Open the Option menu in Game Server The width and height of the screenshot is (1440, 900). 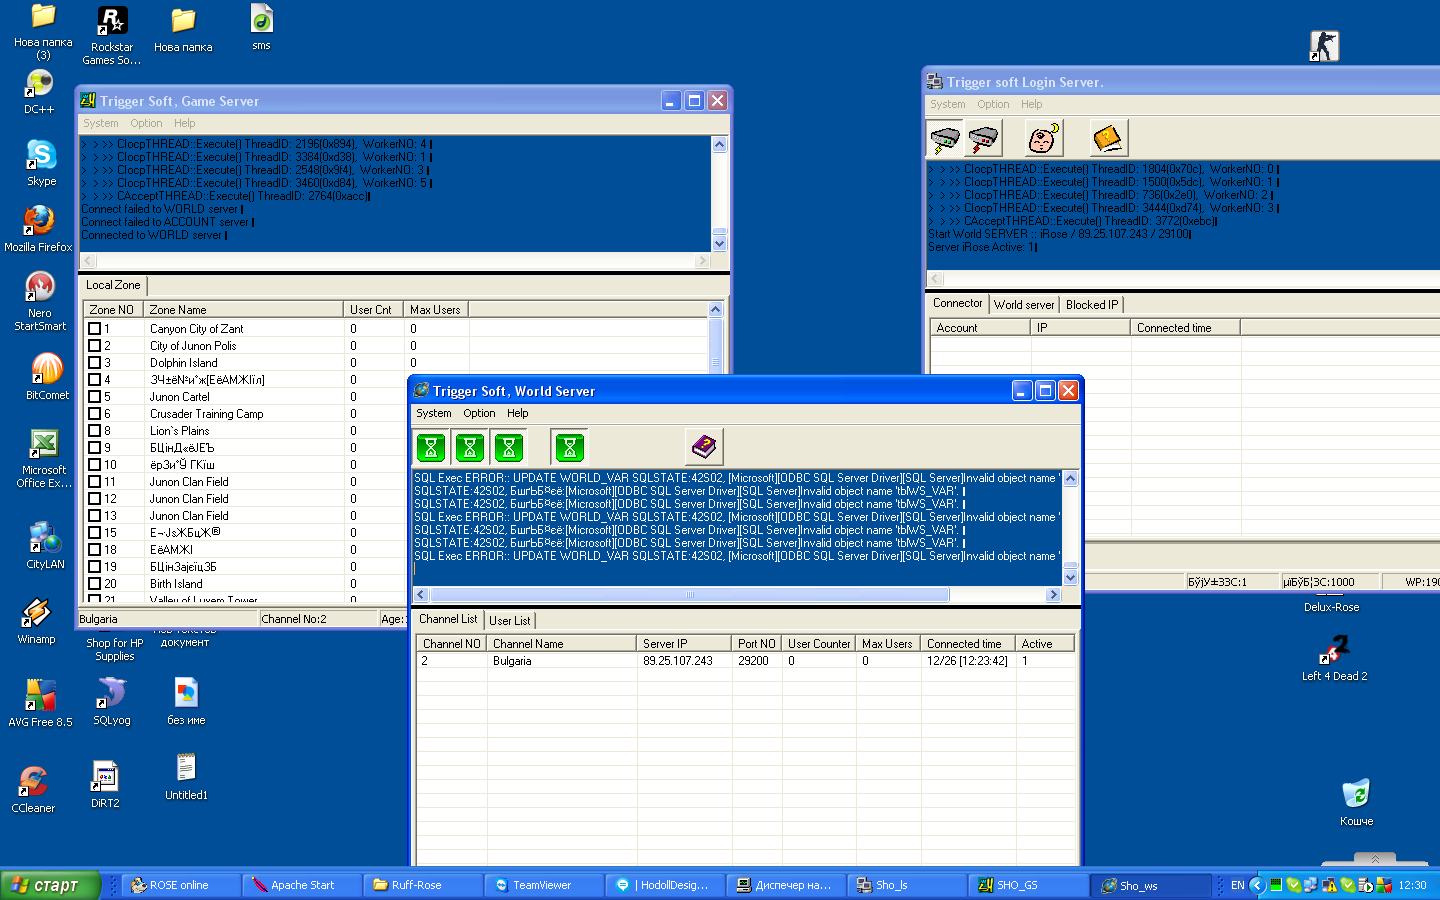(146, 123)
